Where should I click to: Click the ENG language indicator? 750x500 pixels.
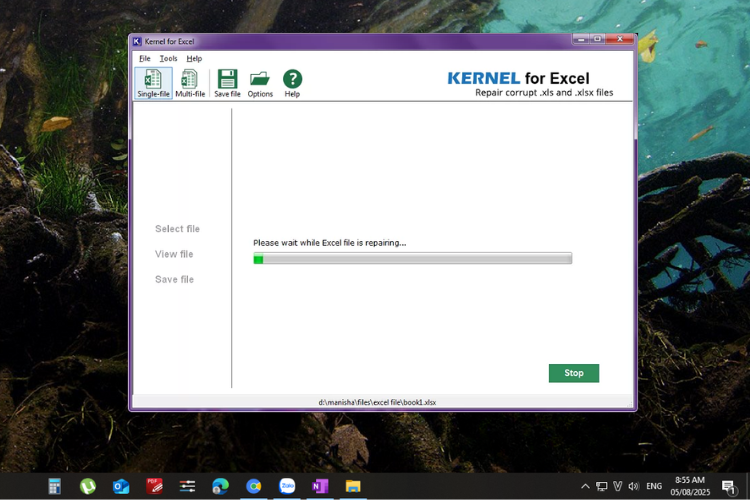tap(654, 487)
